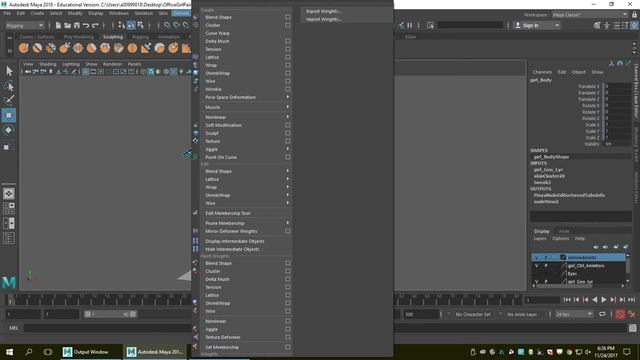Image resolution: width=640 pixels, height=360 pixels.
Task: Choose Export Weights from submenu
Action: (x=324, y=11)
